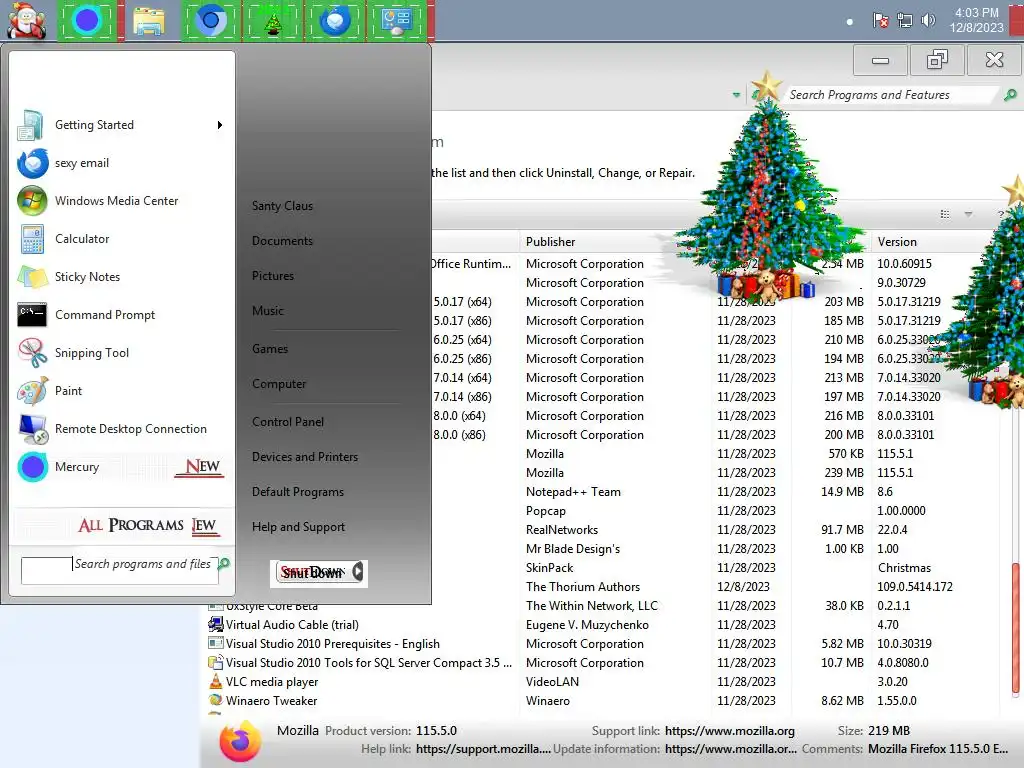The height and width of the screenshot is (768, 1024).
Task: Open Music from start menu
Action: click(268, 311)
